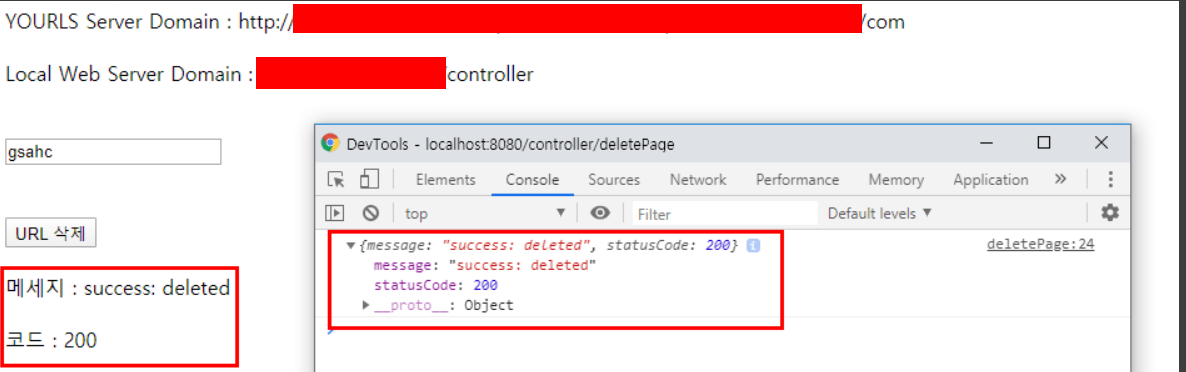Open the Network tab

pyautogui.click(x=698, y=180)
